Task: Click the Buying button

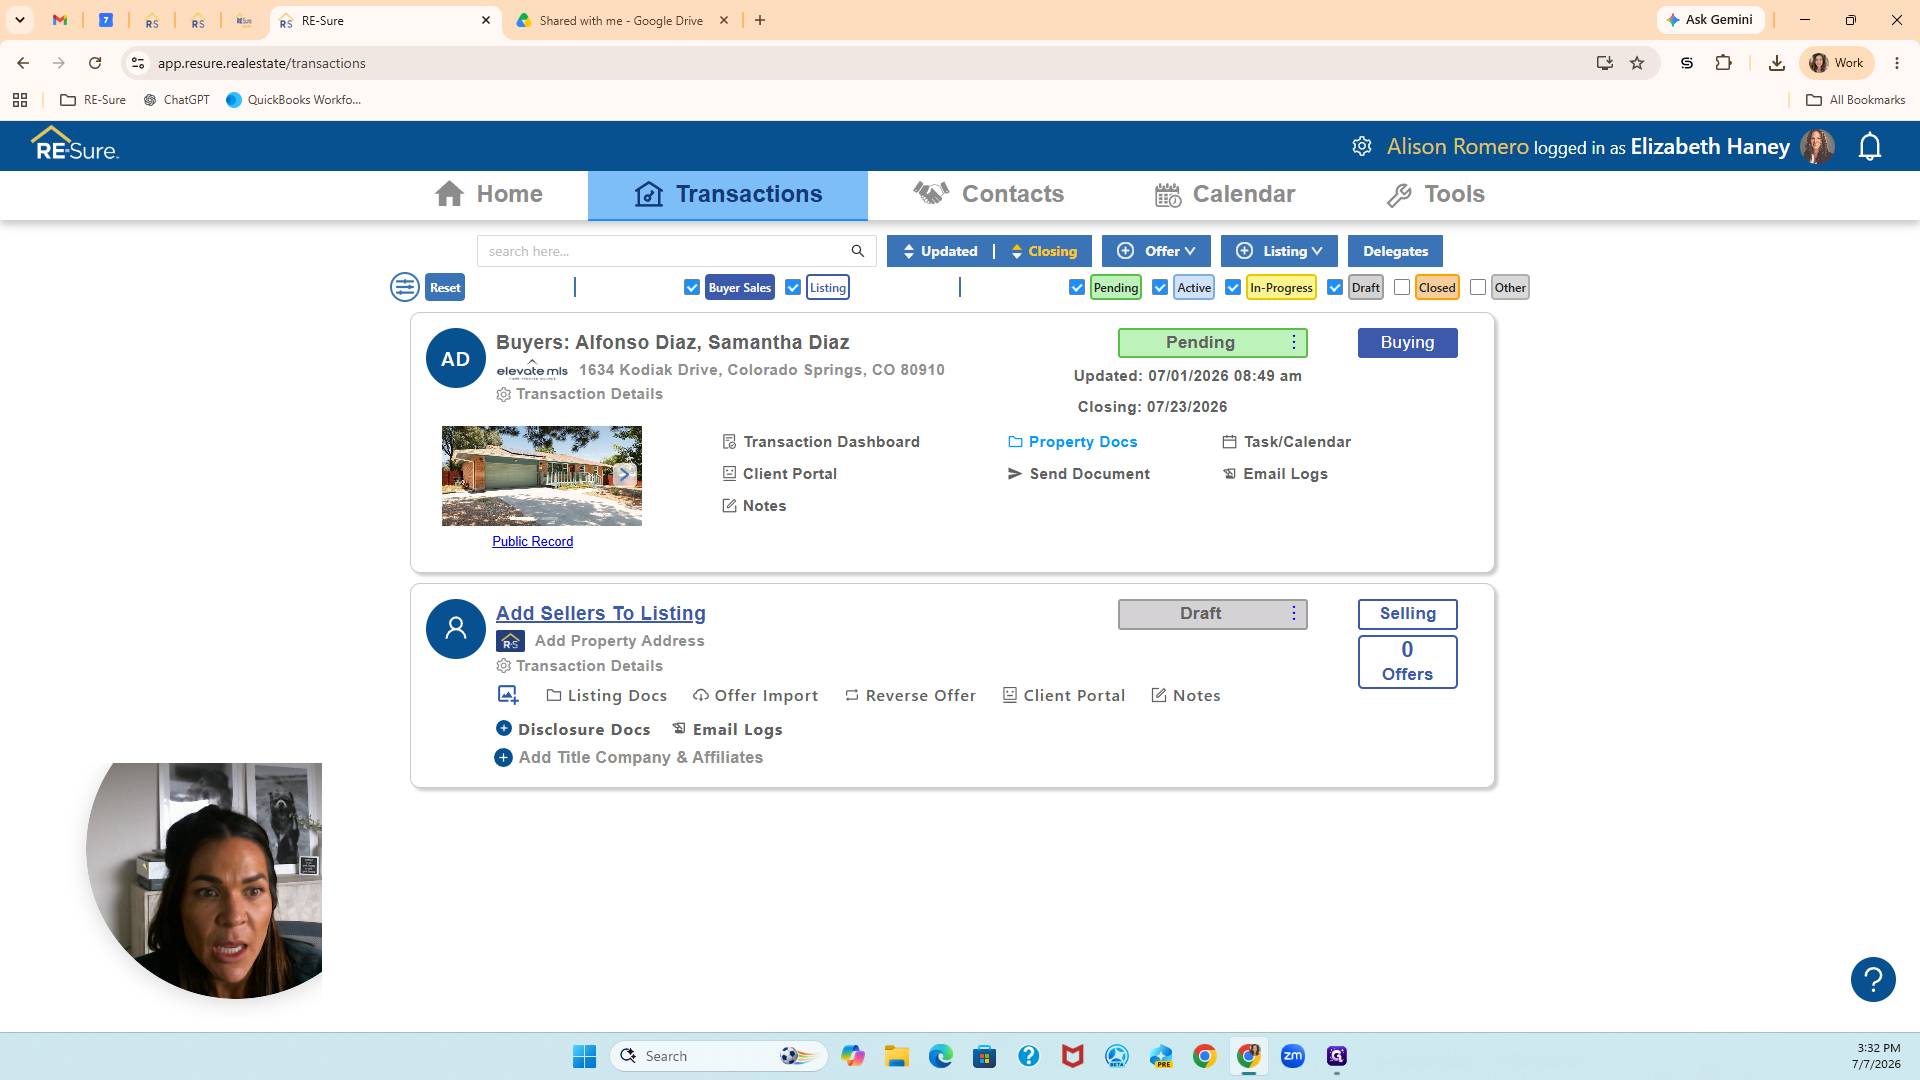Action: pos(1407,342)
